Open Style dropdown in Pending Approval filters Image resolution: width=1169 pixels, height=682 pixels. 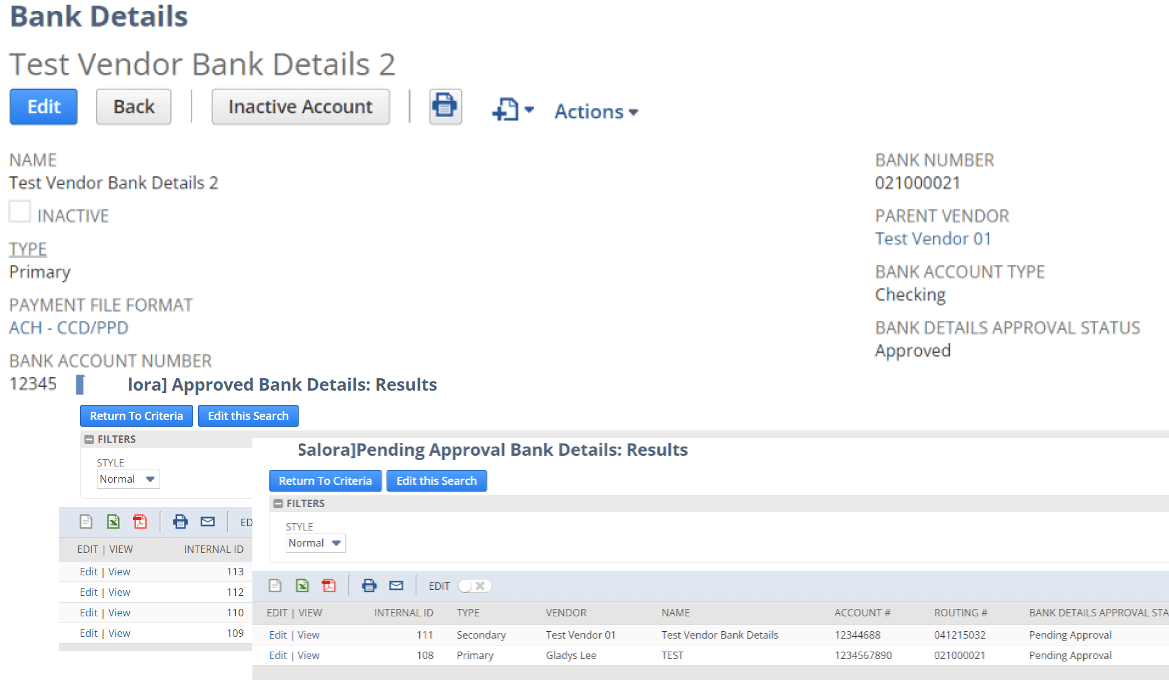315,543
